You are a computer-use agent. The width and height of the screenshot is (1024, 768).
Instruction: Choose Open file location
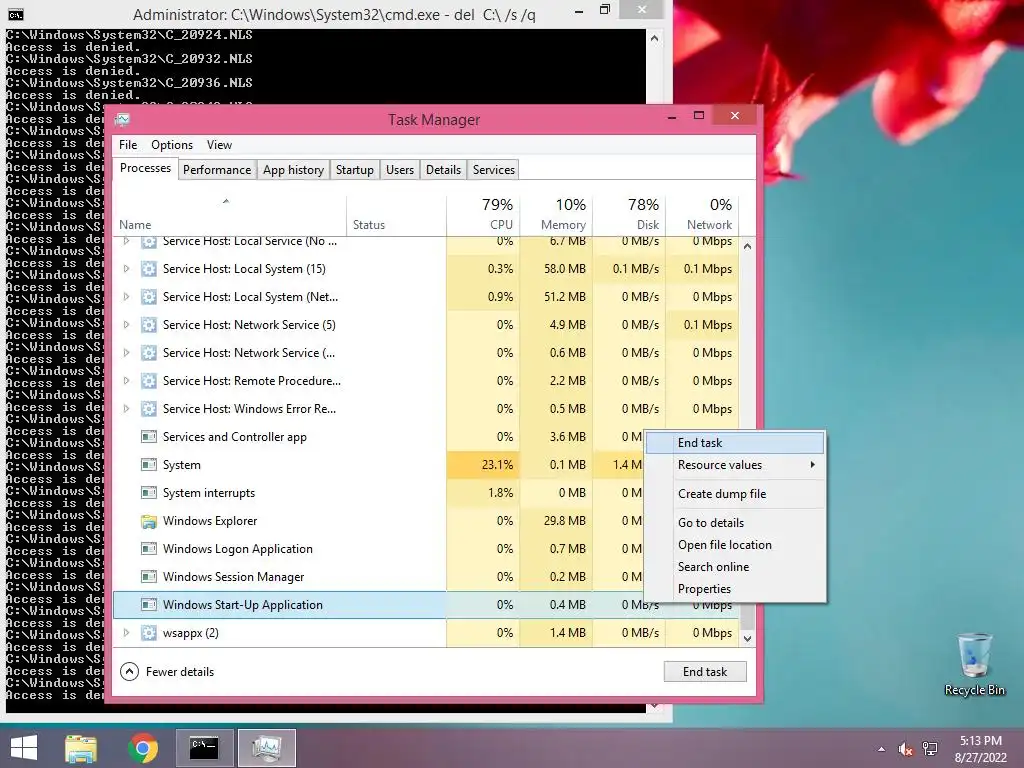point(735,545)
